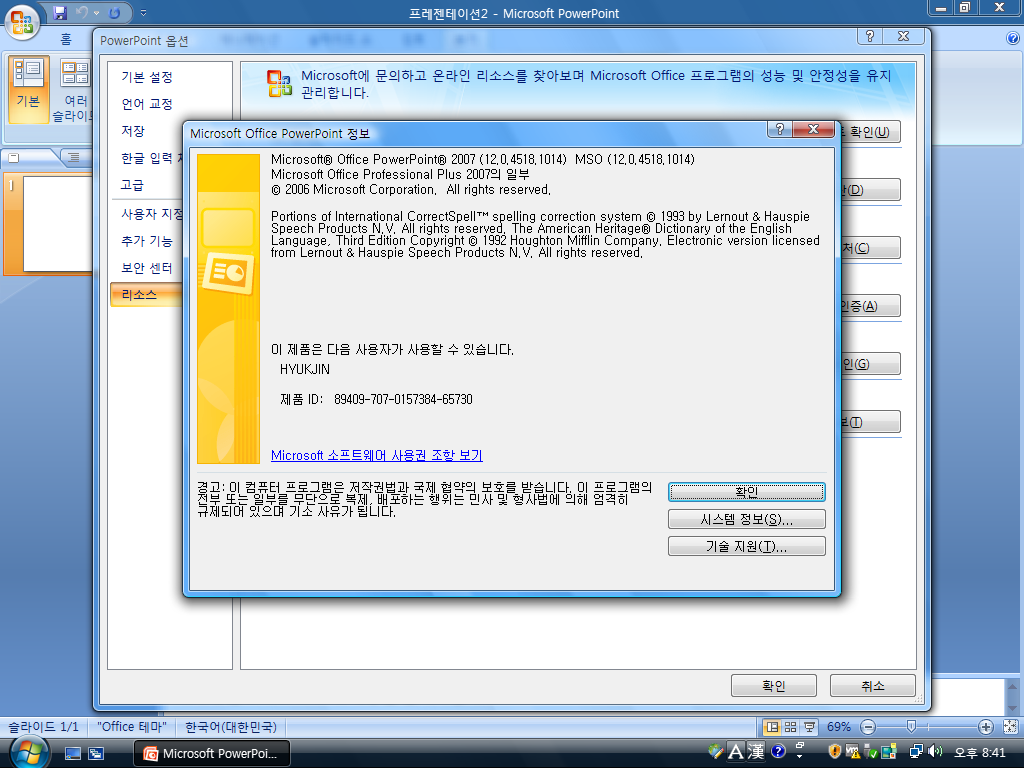Select 고급 in the options list
Image resolution: width=1024 pixels, height=768 pixels.
(x=133, y=185)
